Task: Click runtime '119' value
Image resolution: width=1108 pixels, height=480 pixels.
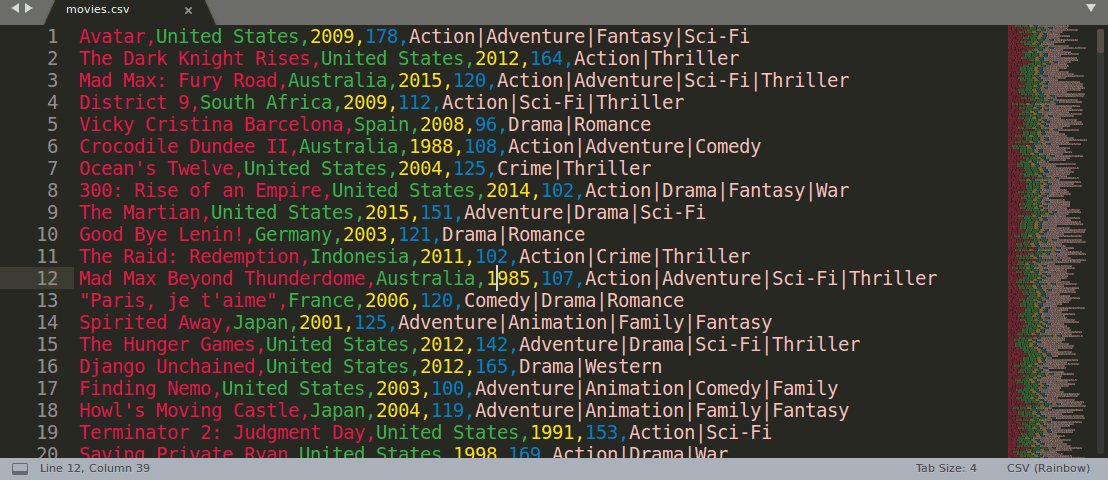Action: point(448,411)
